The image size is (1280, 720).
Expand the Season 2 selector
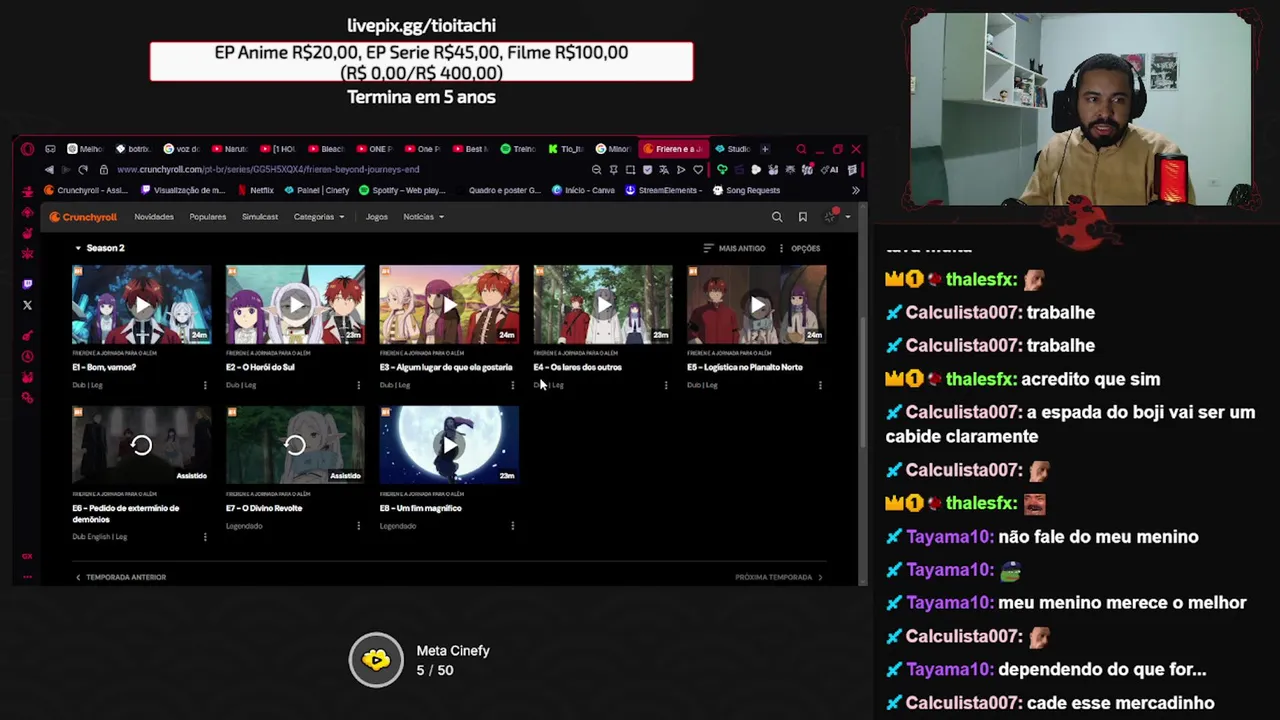[x=99, y=248]
